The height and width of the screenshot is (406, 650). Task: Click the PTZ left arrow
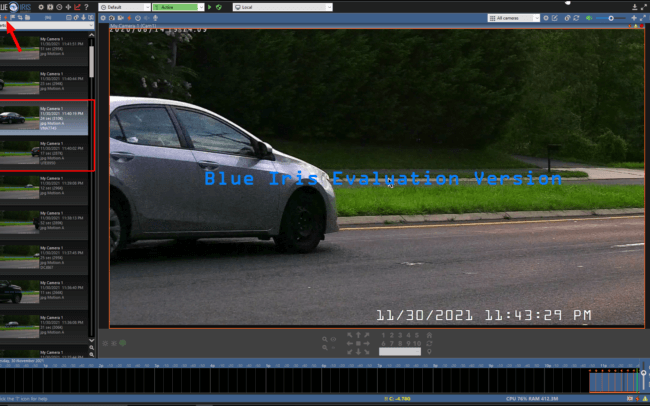[350, 343]
